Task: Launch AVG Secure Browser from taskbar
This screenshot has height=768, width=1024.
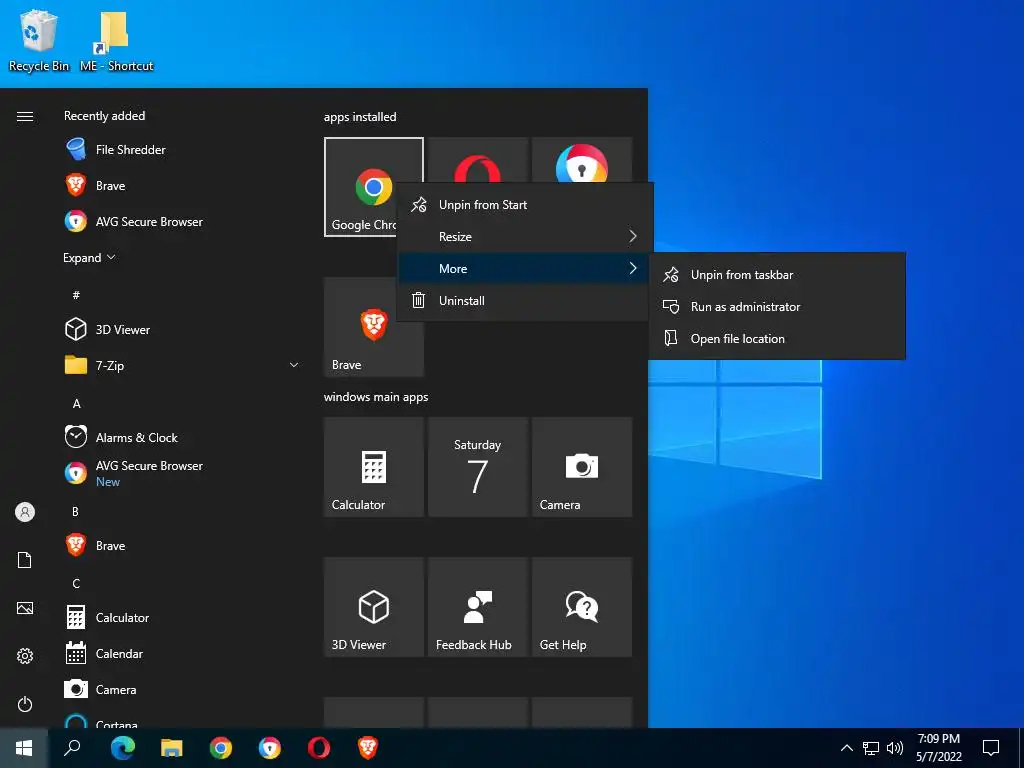Action: (x=270, y=748)
